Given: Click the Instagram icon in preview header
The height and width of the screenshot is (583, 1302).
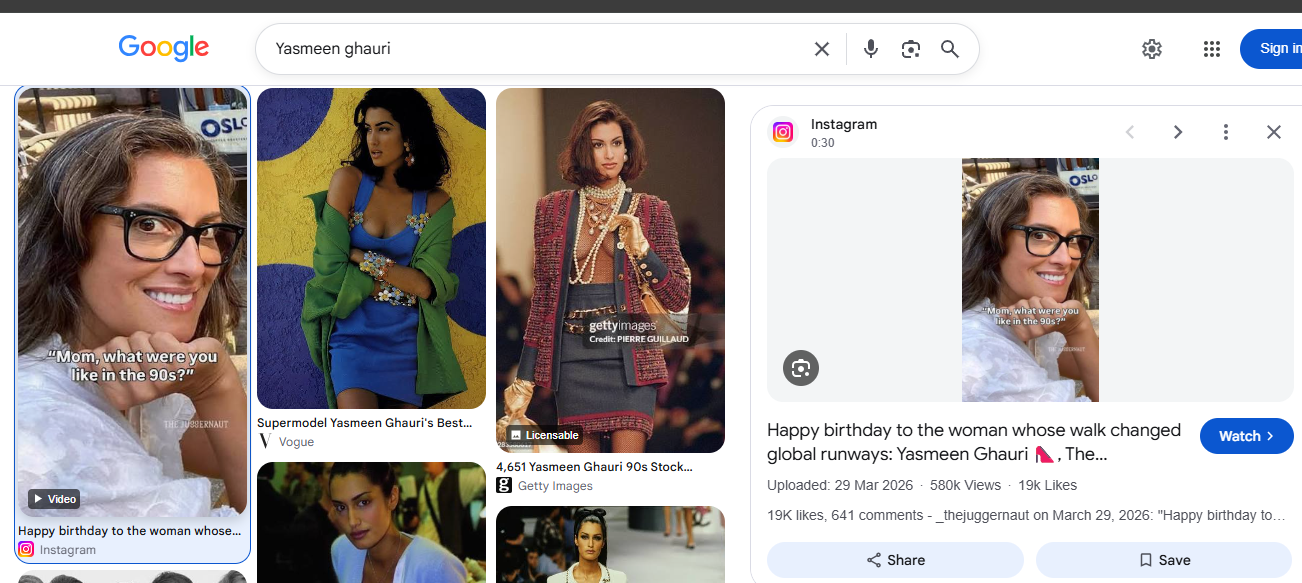Looking at the screenshot, I should tap(783, 132).
